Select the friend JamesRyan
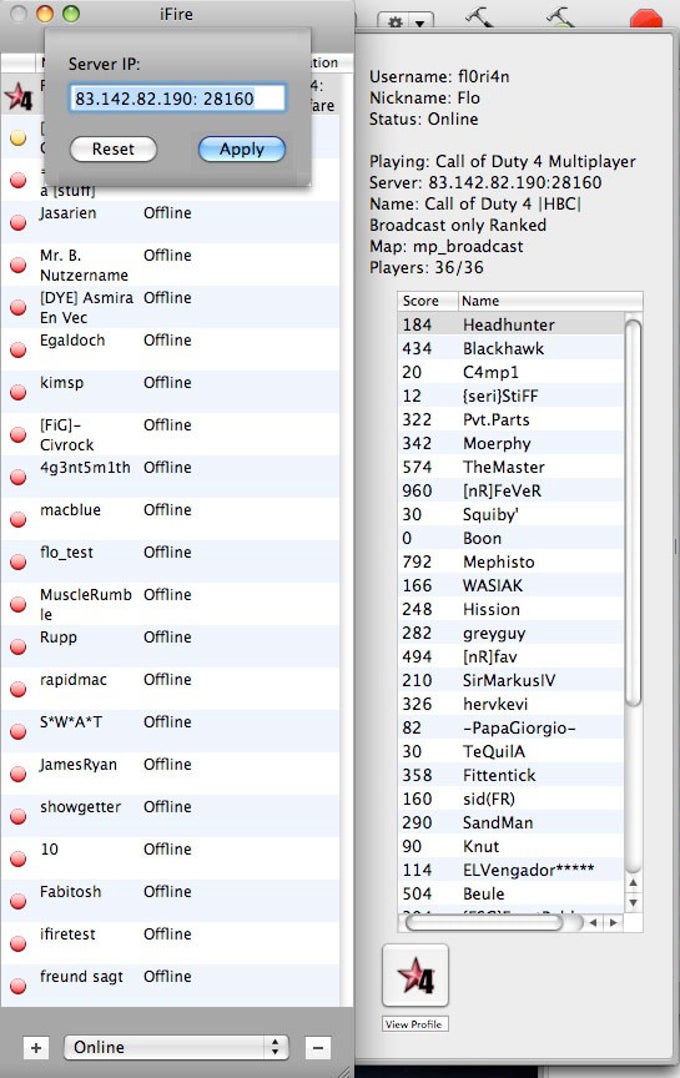680x1078 pixels. (170, 774)
